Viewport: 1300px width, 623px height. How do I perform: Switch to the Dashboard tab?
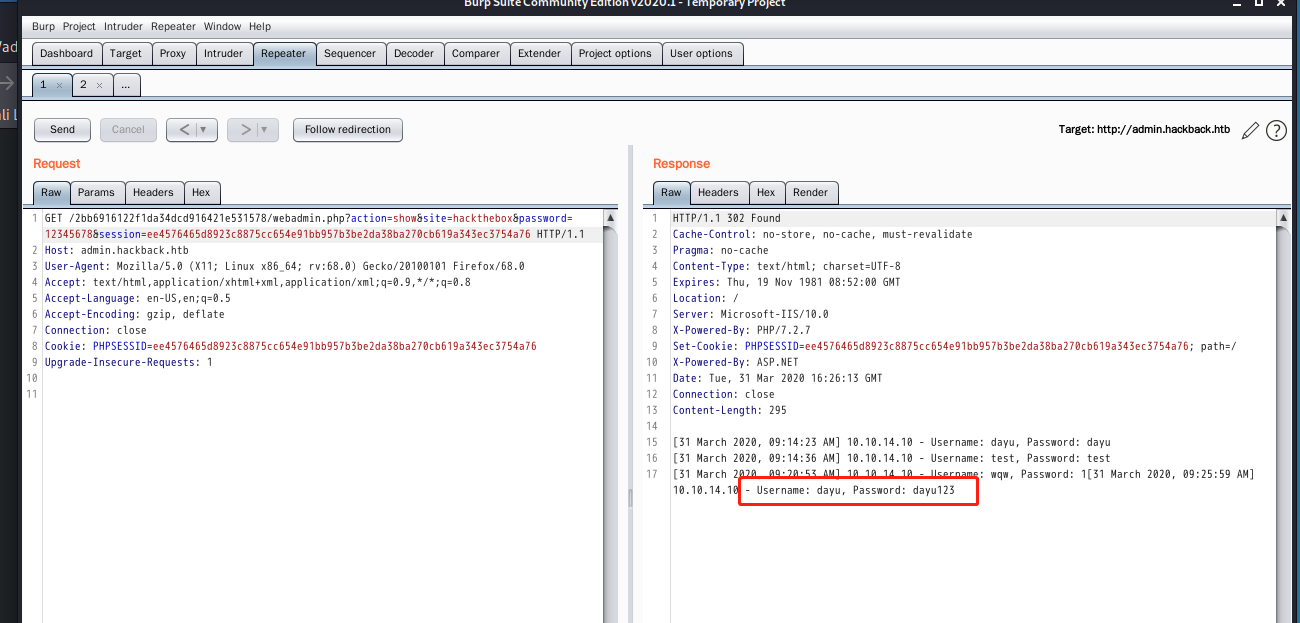point(67,54)
